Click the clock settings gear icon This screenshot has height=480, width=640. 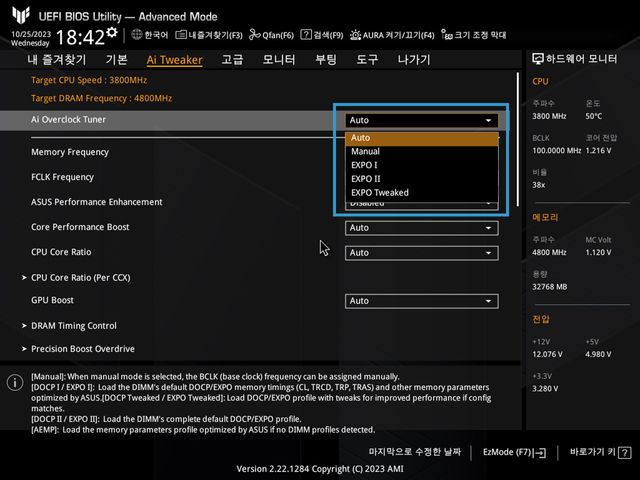(112, 33)
